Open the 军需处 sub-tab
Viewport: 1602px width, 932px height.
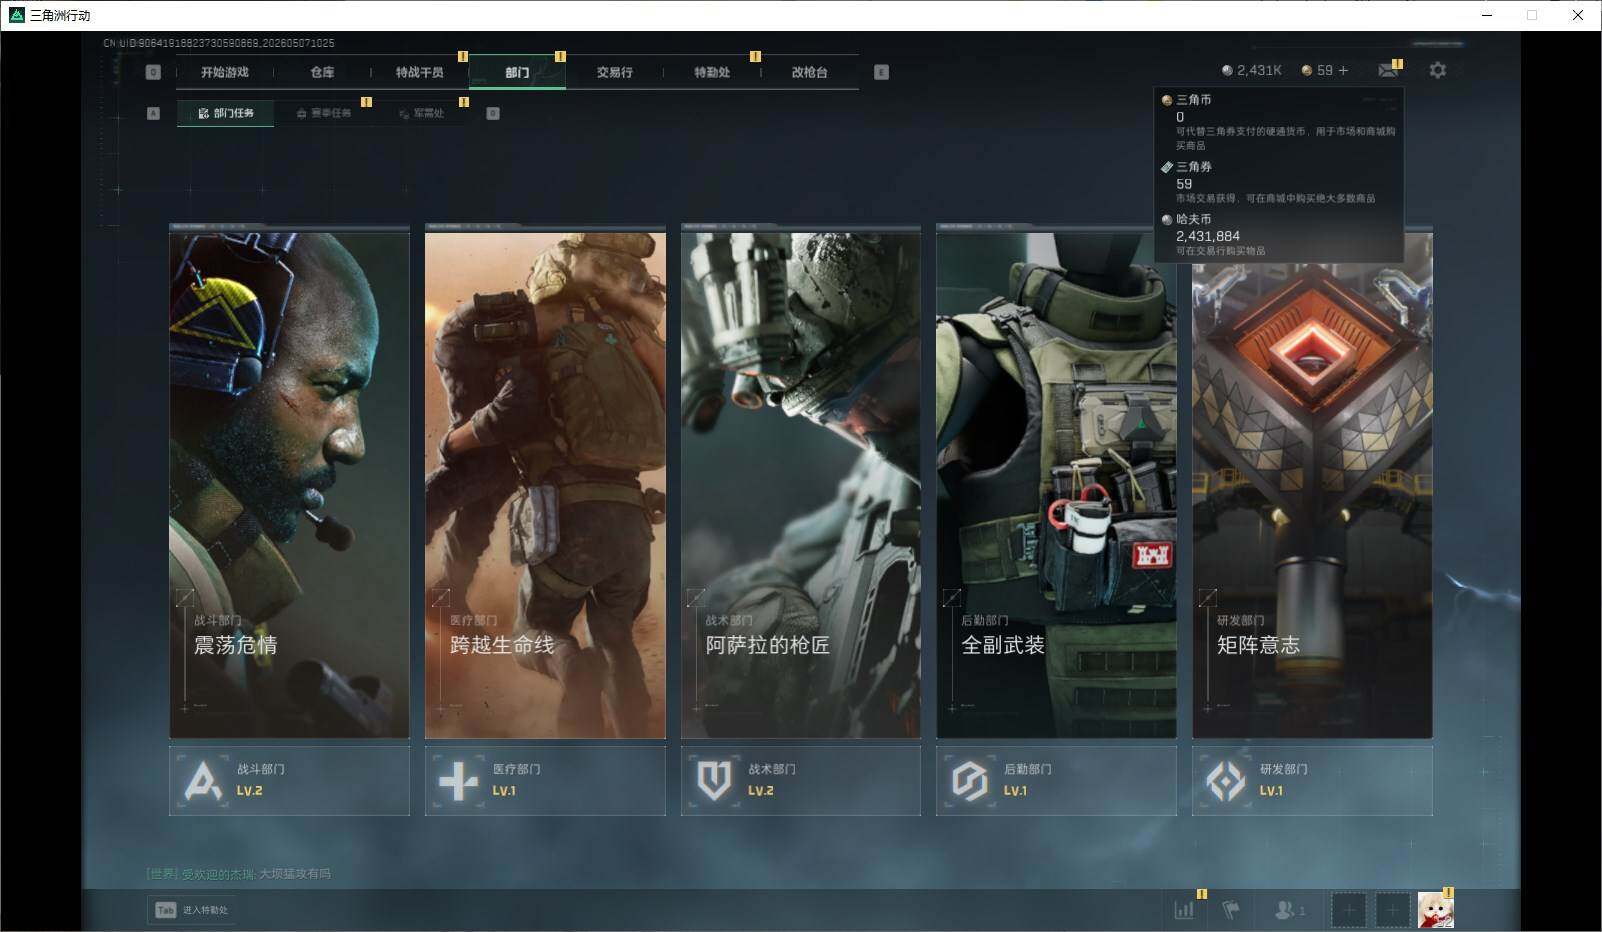pyautogui.click(x=421, y=113)
